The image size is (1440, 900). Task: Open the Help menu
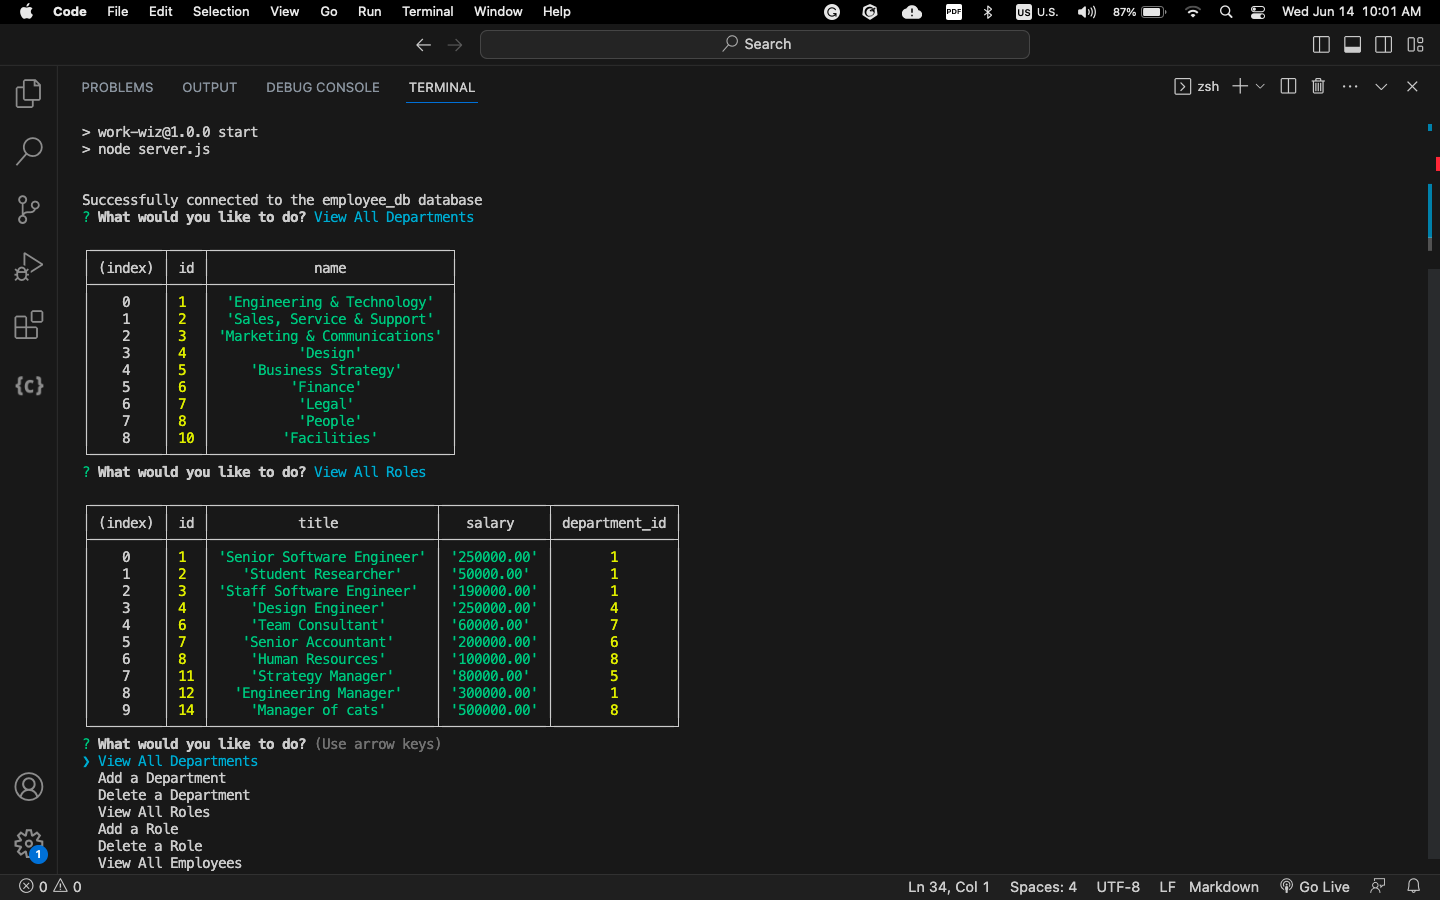point(557,12)
